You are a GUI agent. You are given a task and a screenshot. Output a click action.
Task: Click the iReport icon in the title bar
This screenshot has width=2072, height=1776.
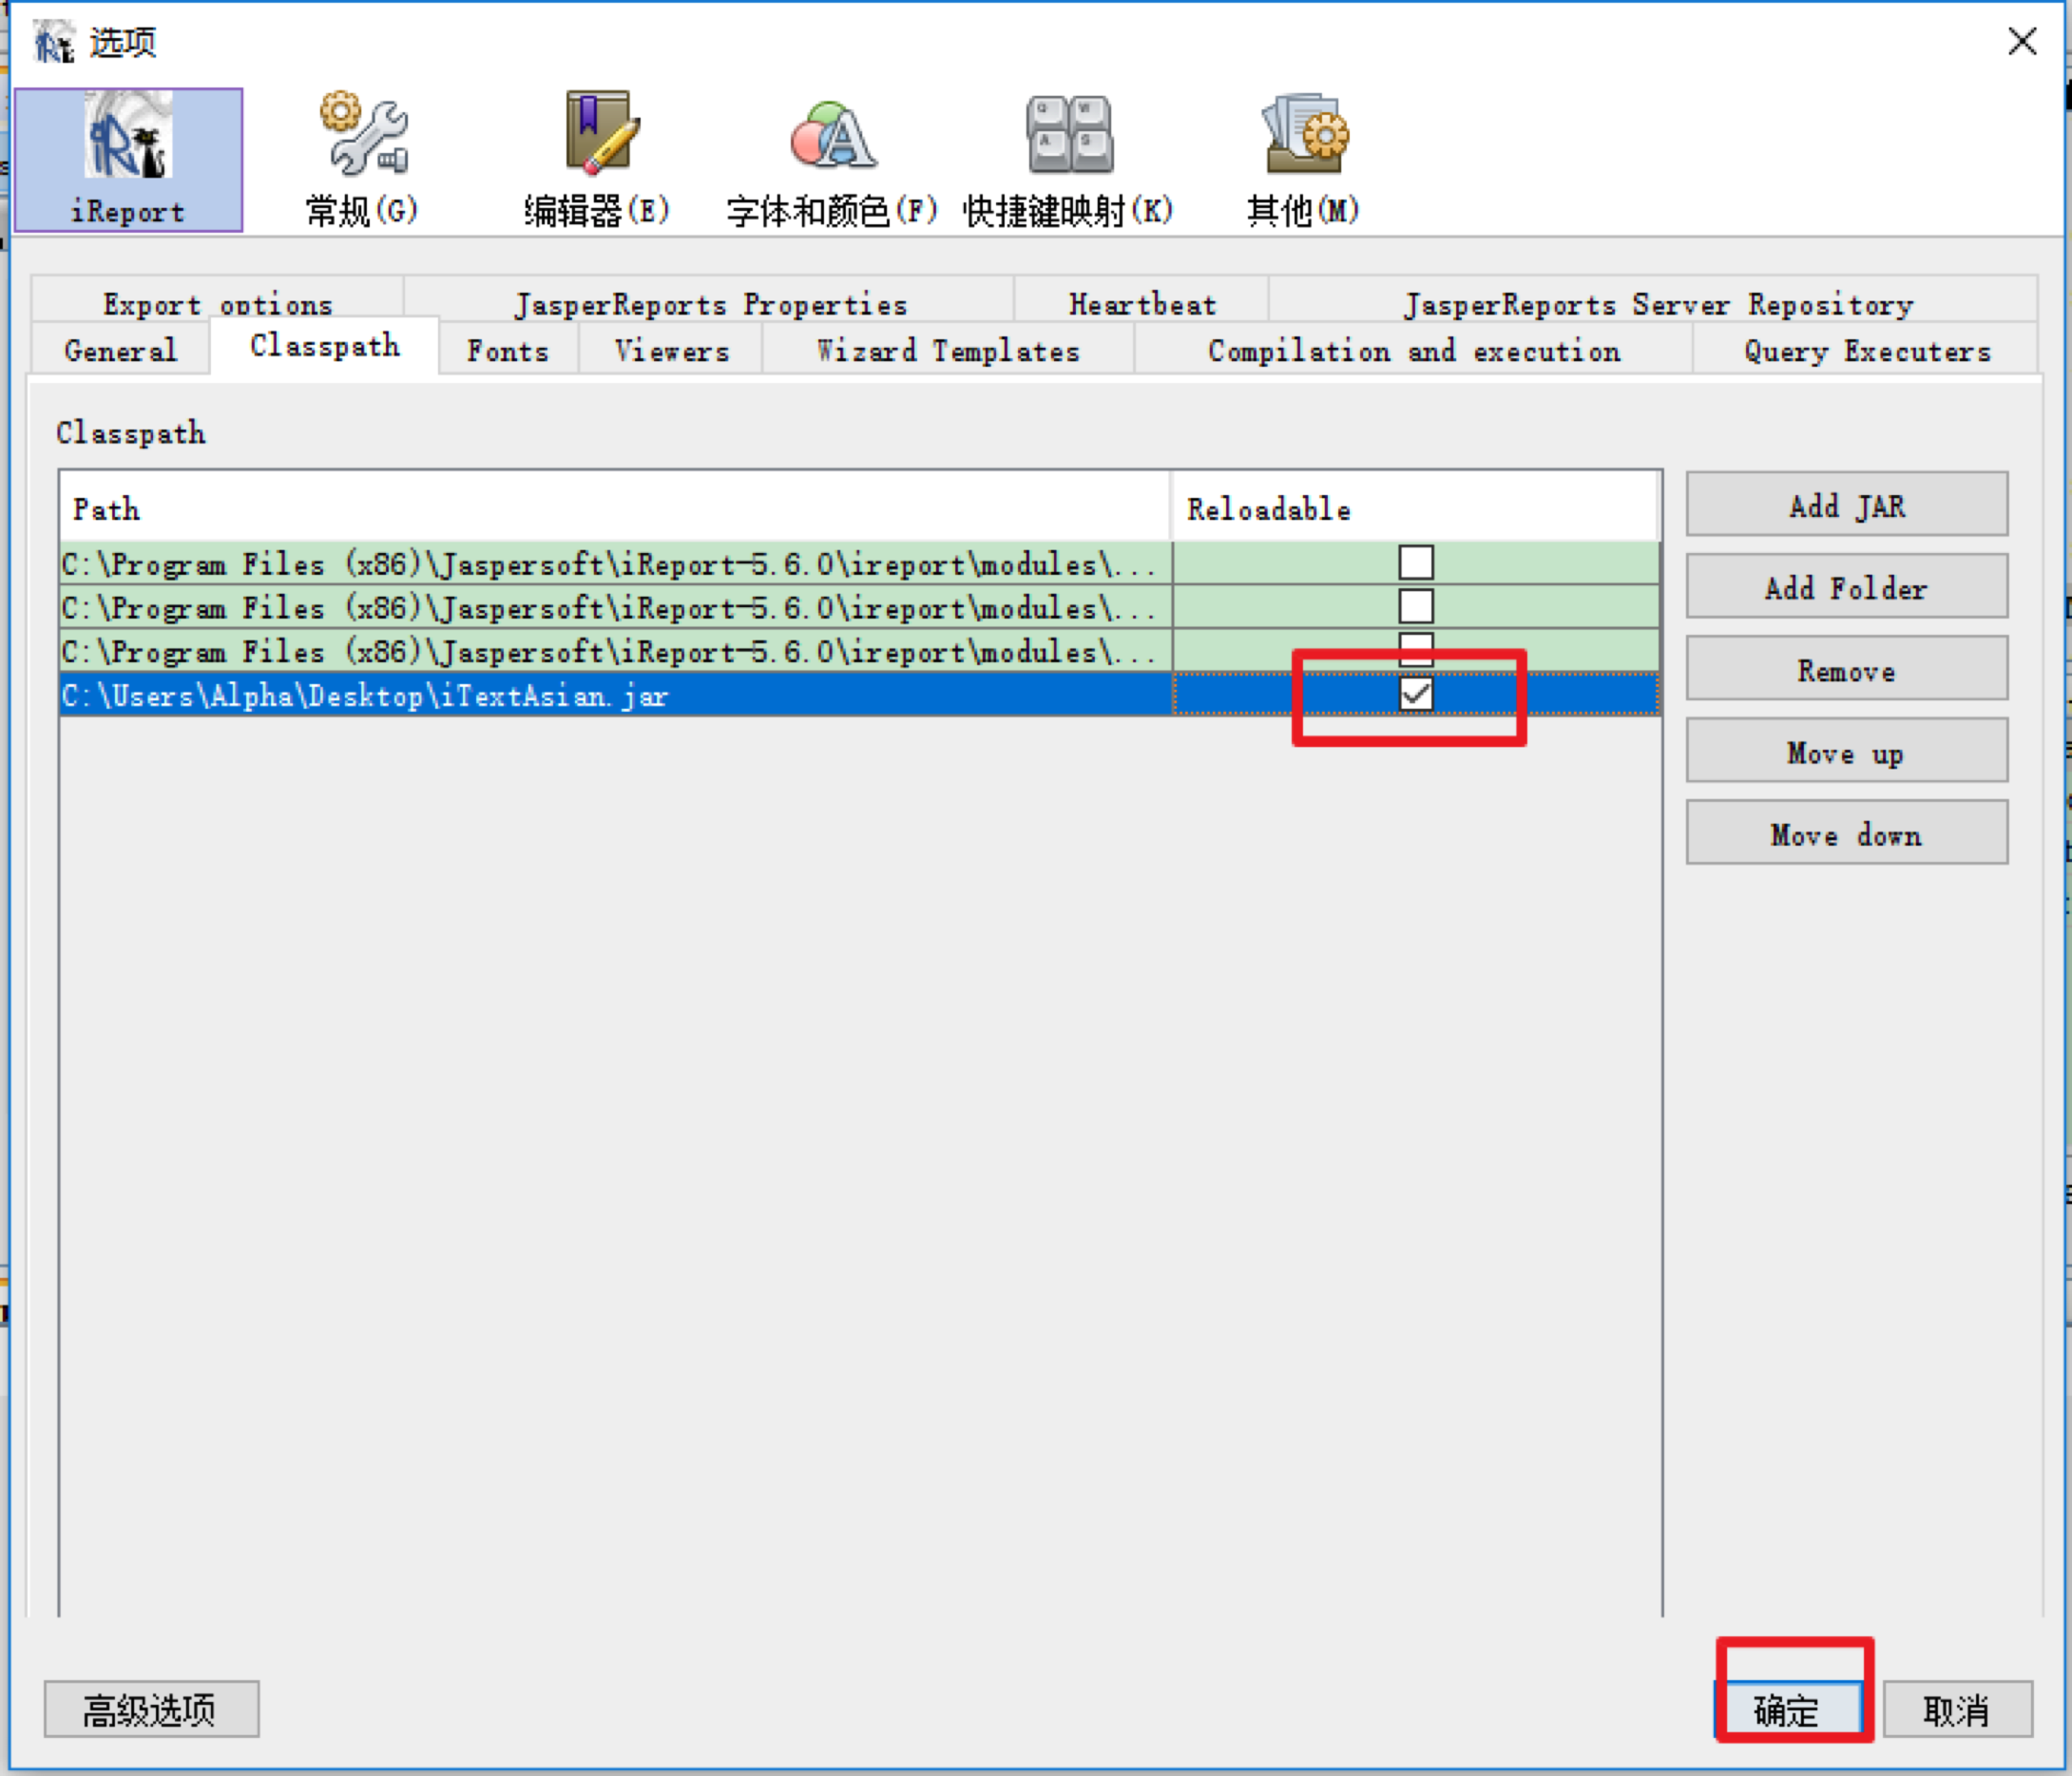coord(54,42)
